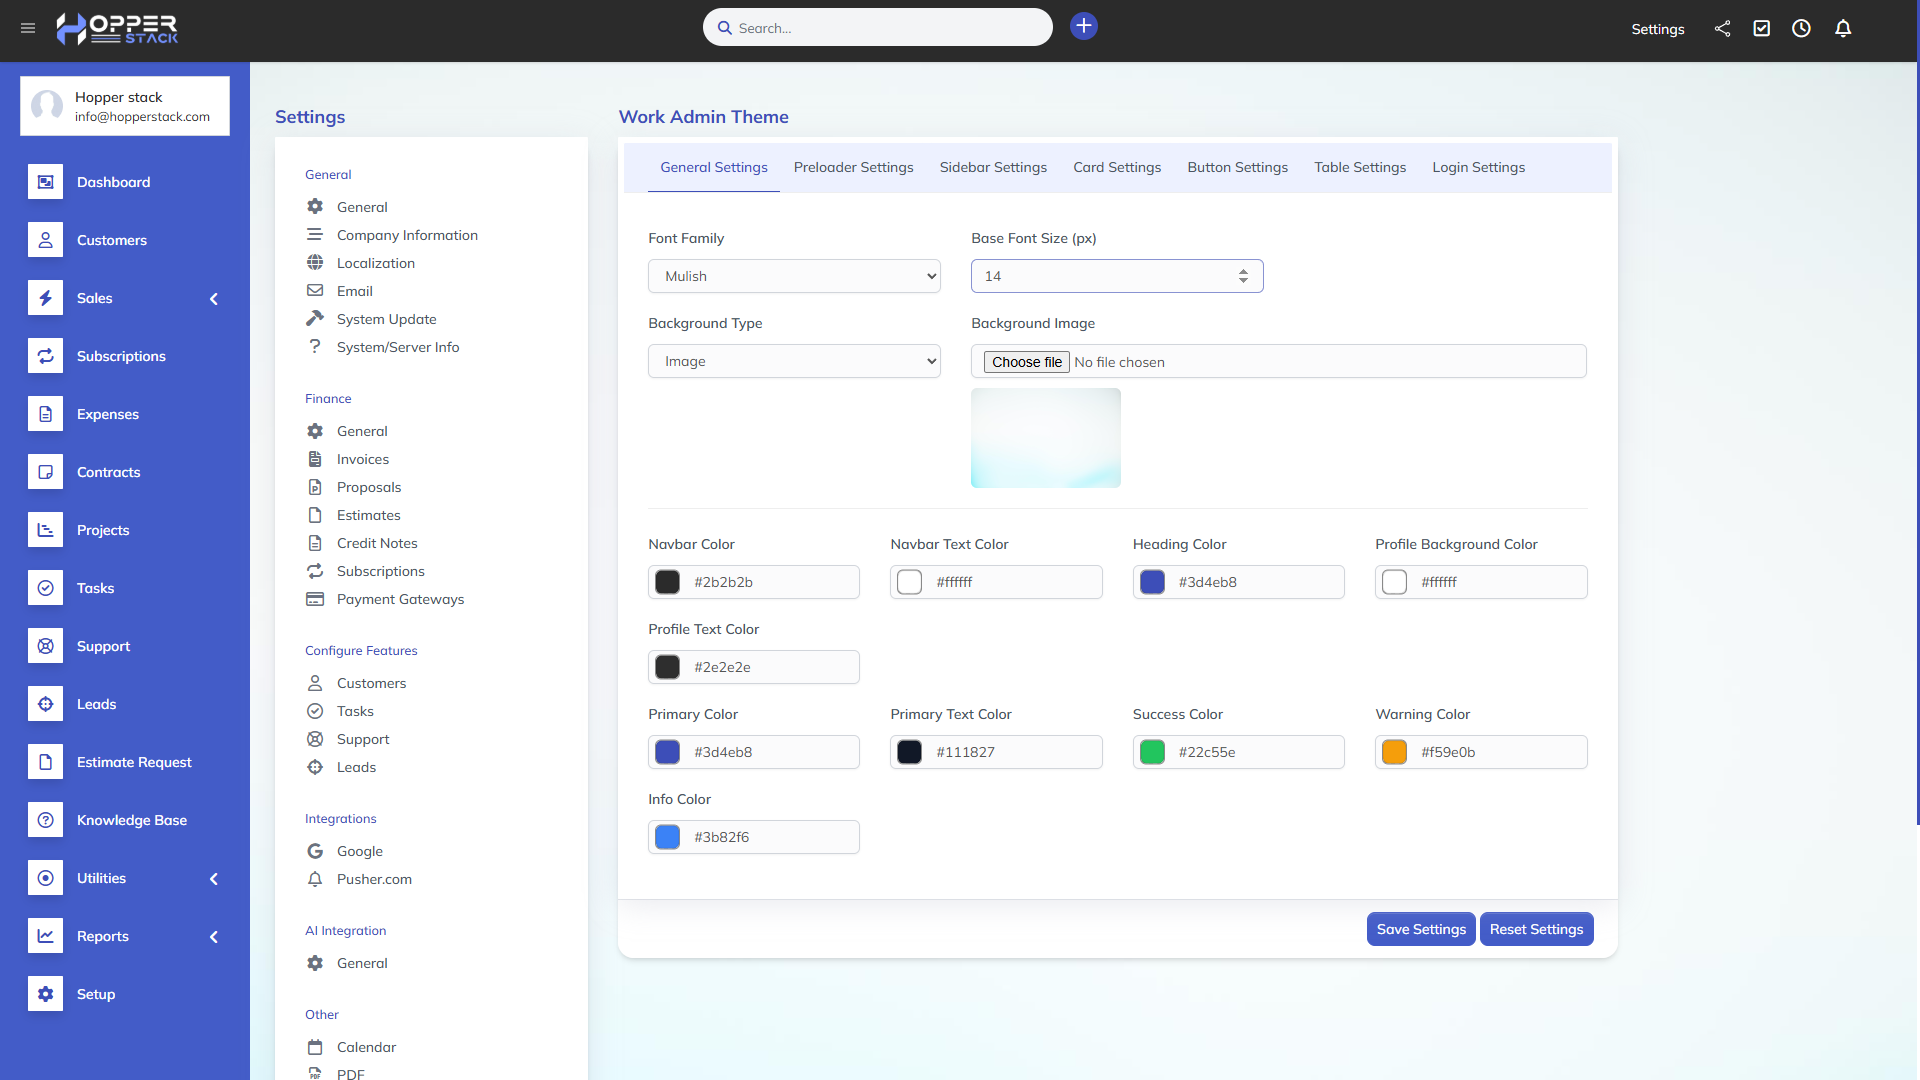
Task: Click the Leads sidebar icon
Action: pyautogui.click(x=45, y=704)
